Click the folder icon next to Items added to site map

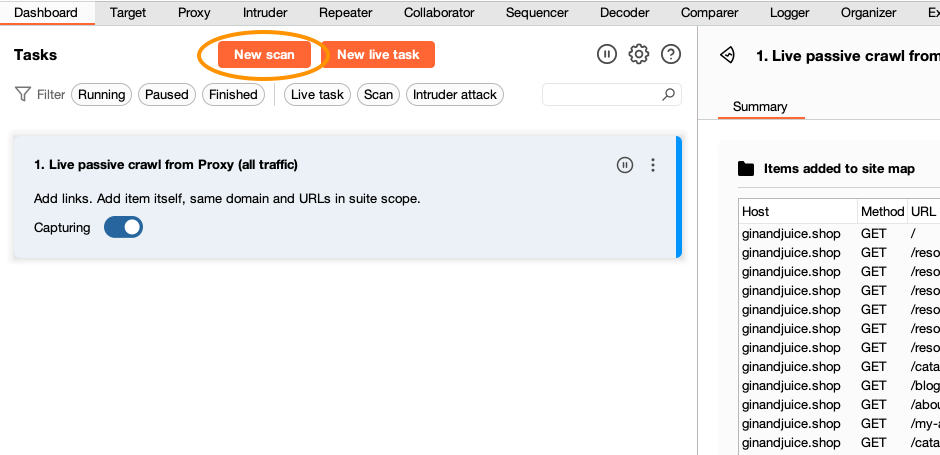[746, 169]
